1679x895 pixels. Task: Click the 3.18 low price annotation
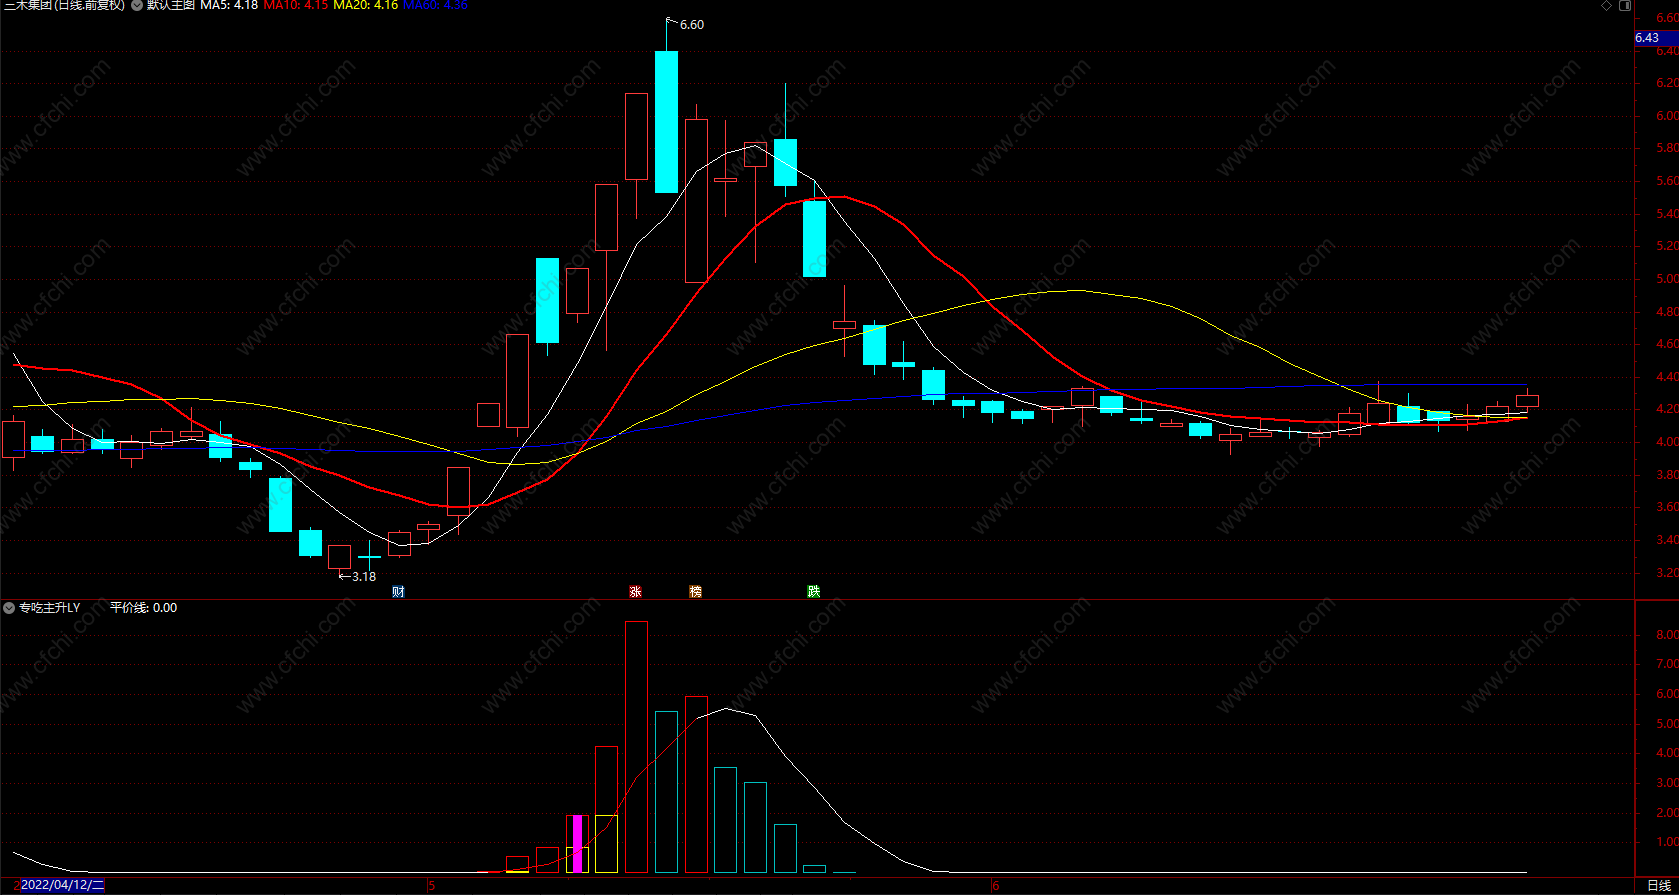click(364, 577)
